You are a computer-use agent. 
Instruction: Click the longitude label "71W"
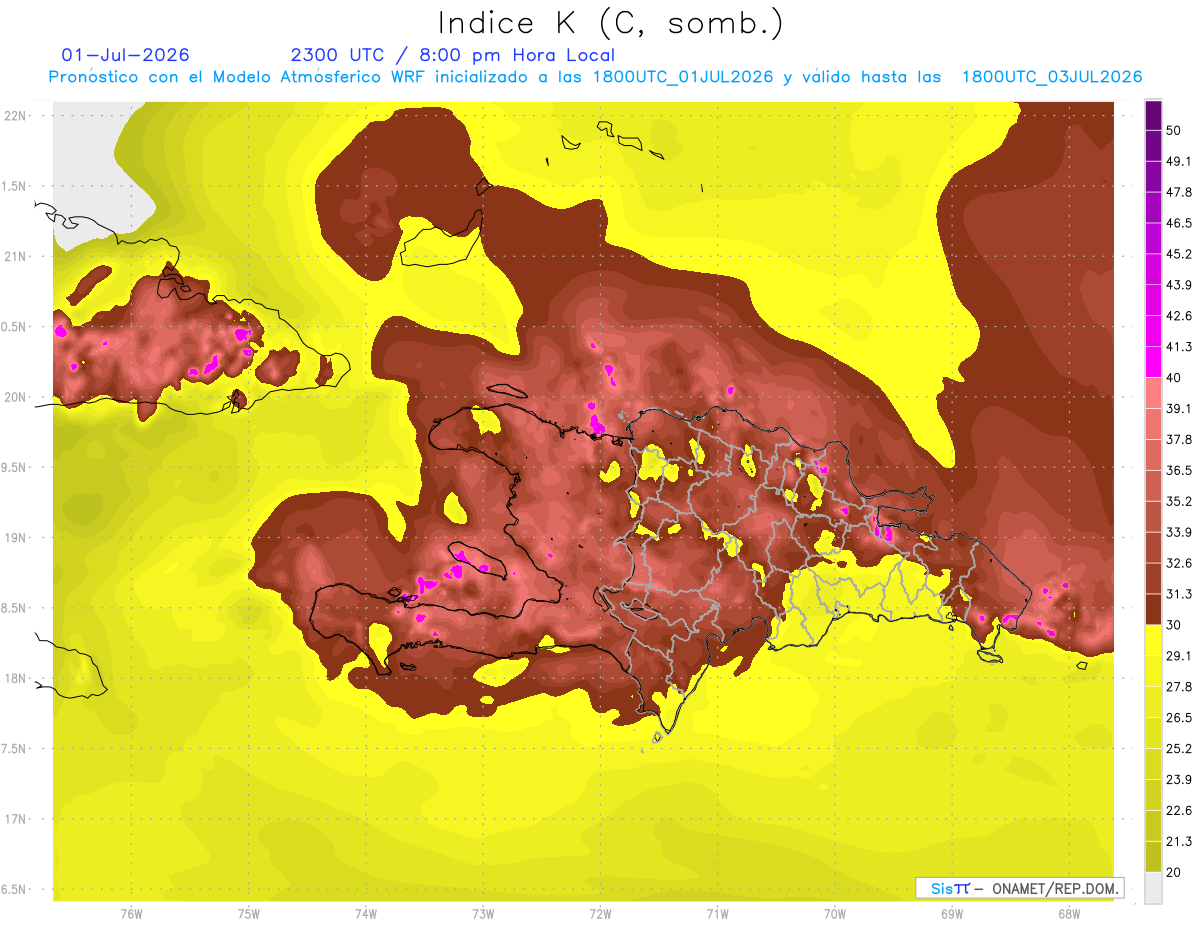pyautogui.click(x=717, y=913)
